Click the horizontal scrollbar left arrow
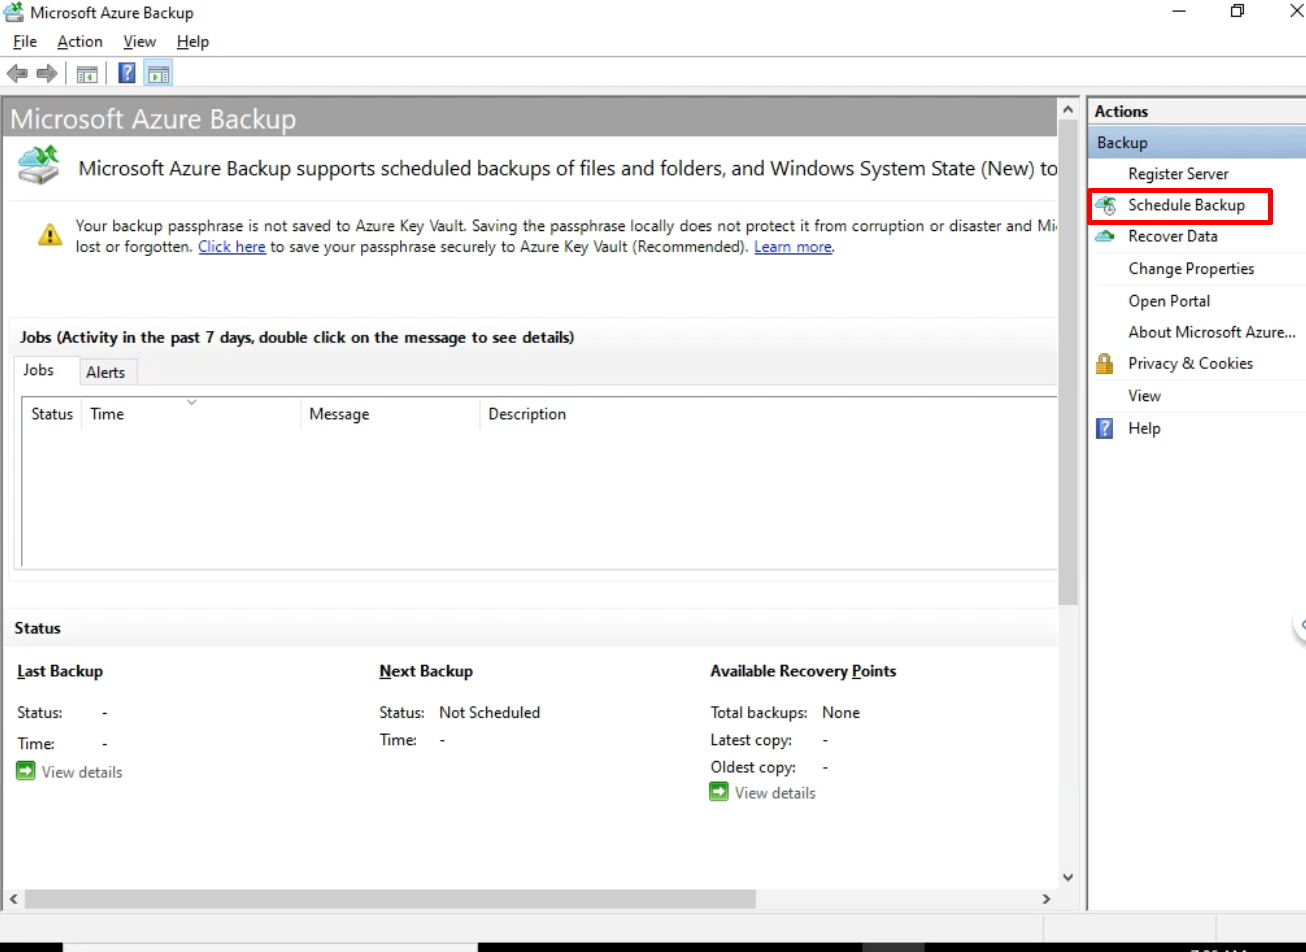Viewport: 1306px width, 952px height. click(12, 899)
